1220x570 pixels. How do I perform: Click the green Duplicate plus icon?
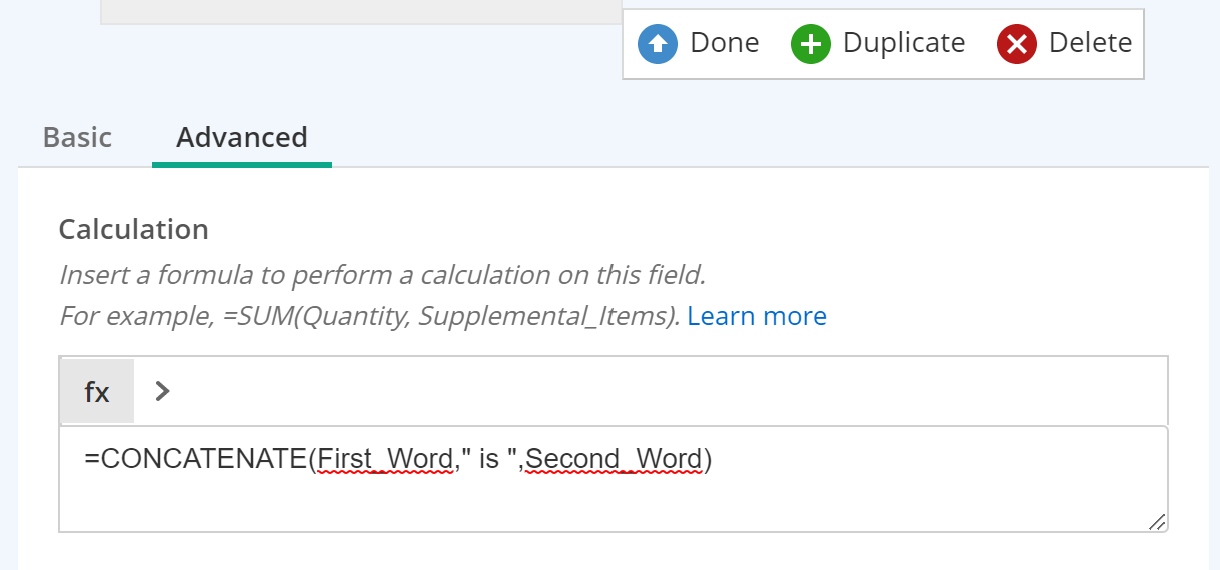coord(811,44)
